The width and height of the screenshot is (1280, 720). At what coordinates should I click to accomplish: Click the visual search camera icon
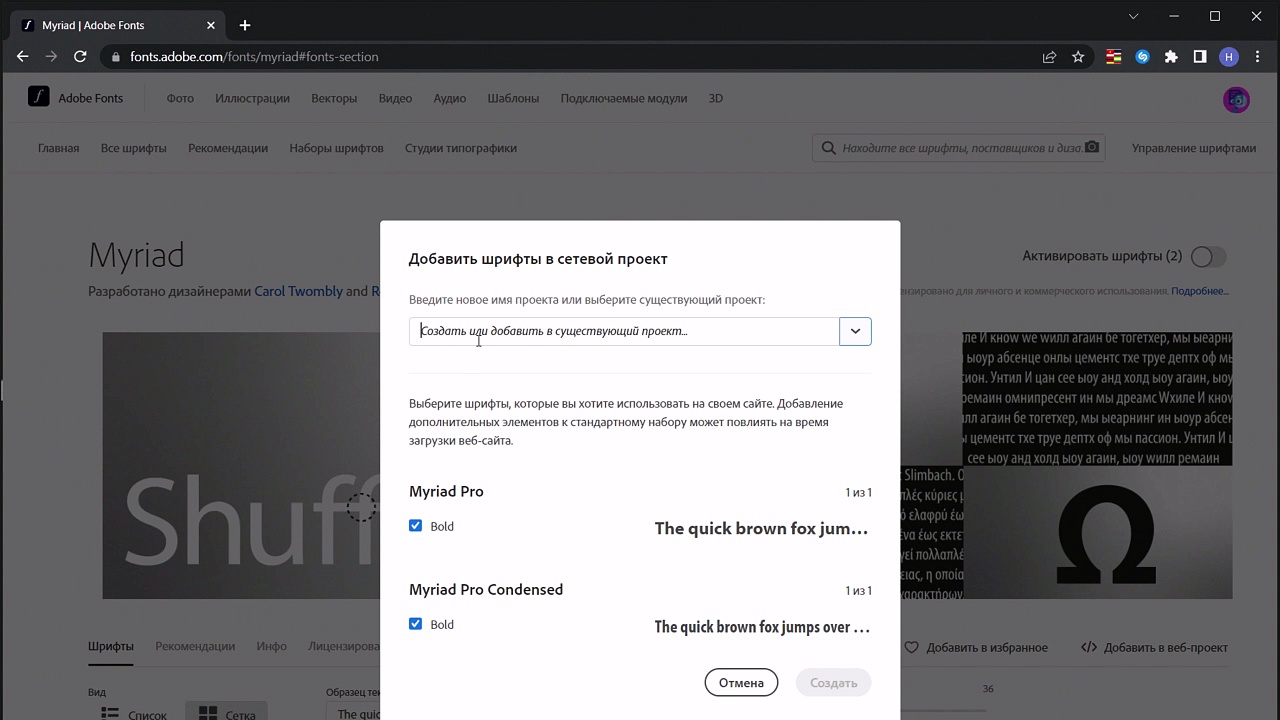(x=1092, y=147)
